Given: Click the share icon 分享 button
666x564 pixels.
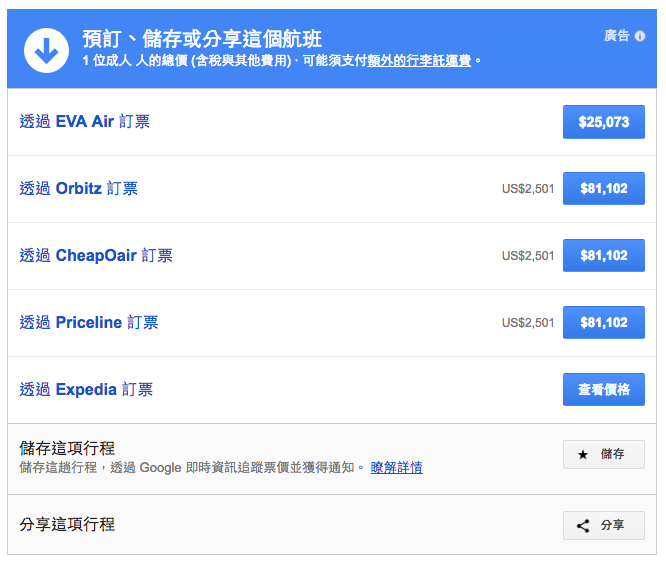Looking at the screenshot, I should coord(603,525).
